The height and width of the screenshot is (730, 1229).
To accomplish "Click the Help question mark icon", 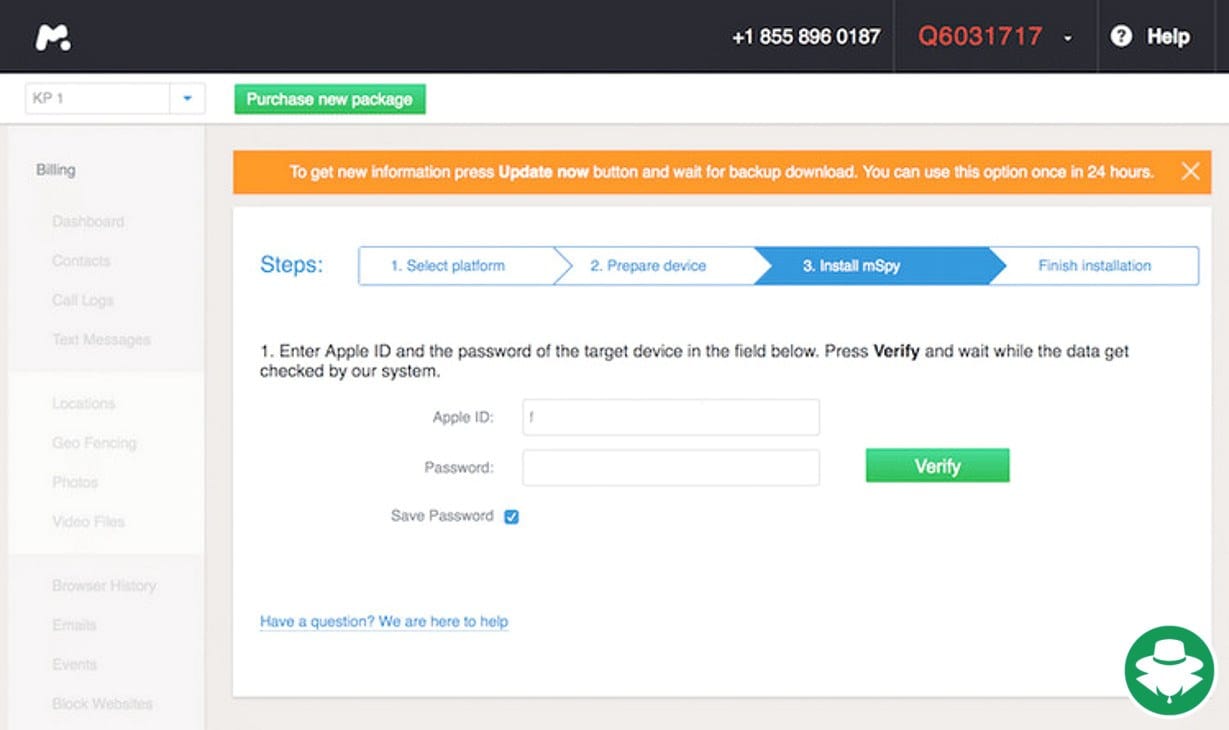I will 1121,37.
